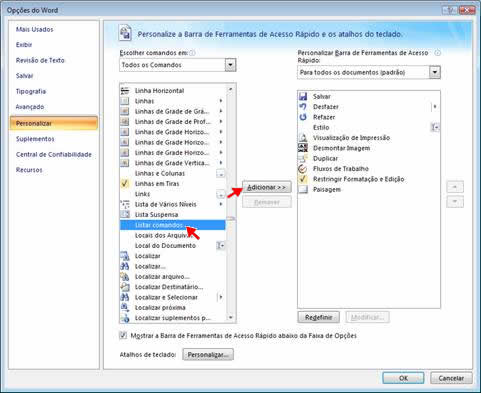481x393 pixels.
Task: Click the Localizar suplementos icon
Action: point(125,318)
